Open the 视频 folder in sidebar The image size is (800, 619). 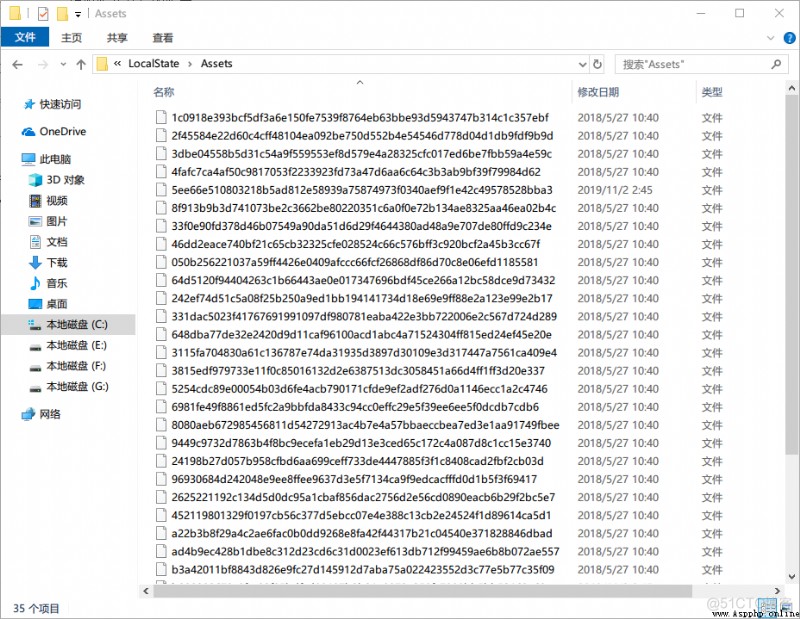pyautogui.click(x=48, y=201)
